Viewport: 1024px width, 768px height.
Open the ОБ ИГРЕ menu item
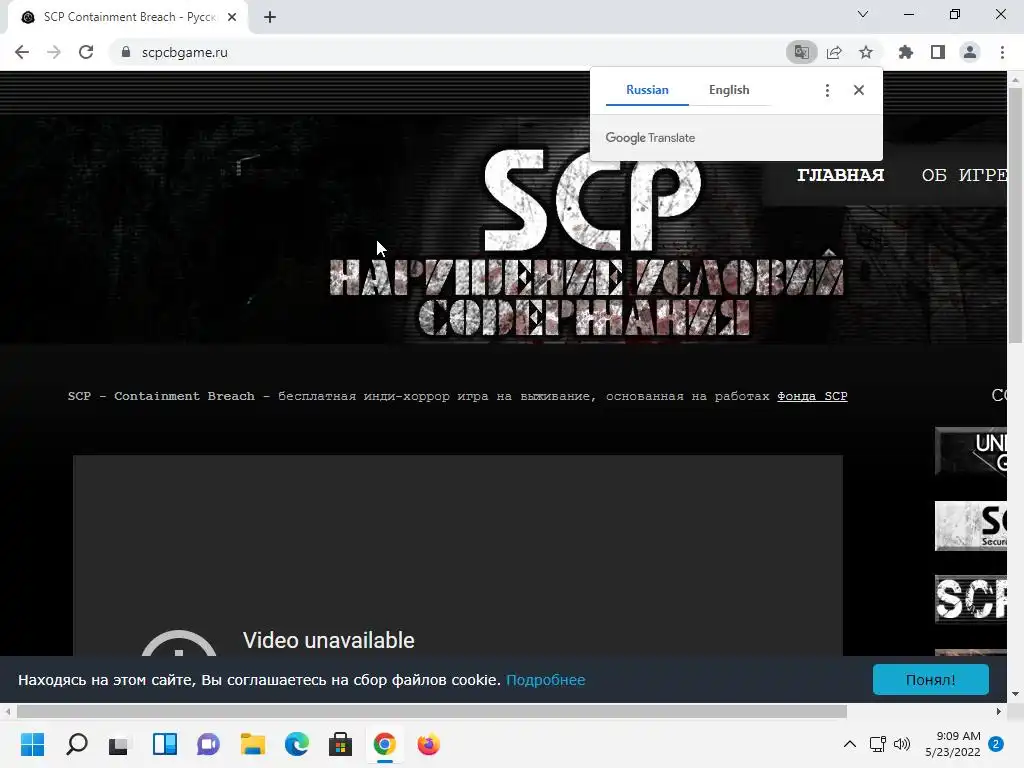pyautogui.click(x=964, y=175)
